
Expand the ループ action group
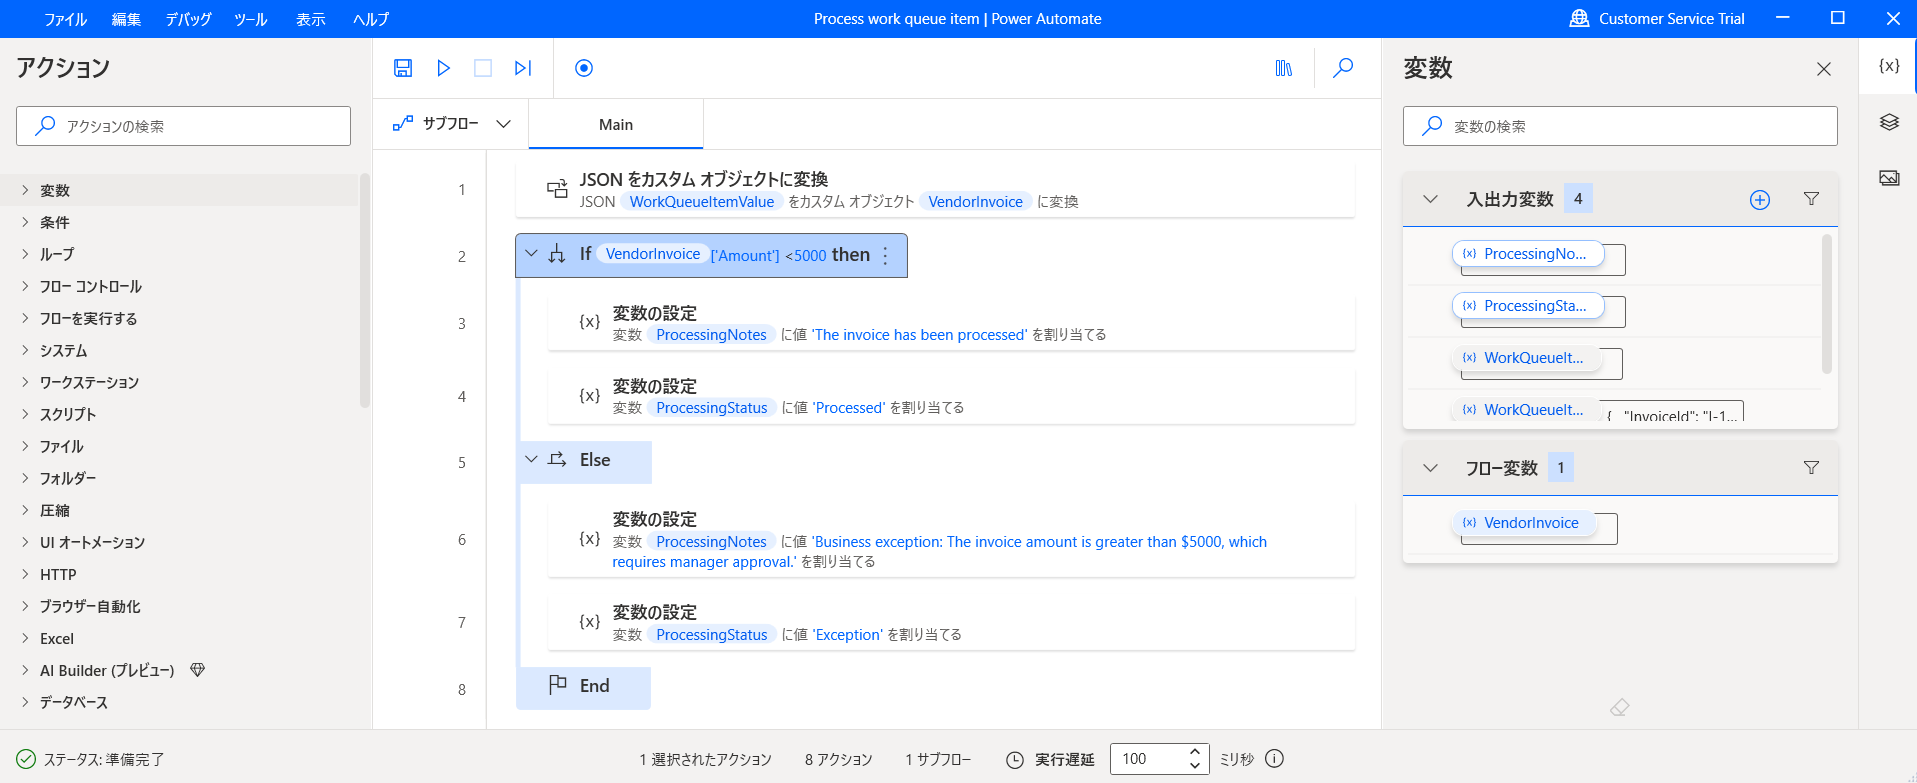pos(25,254)
